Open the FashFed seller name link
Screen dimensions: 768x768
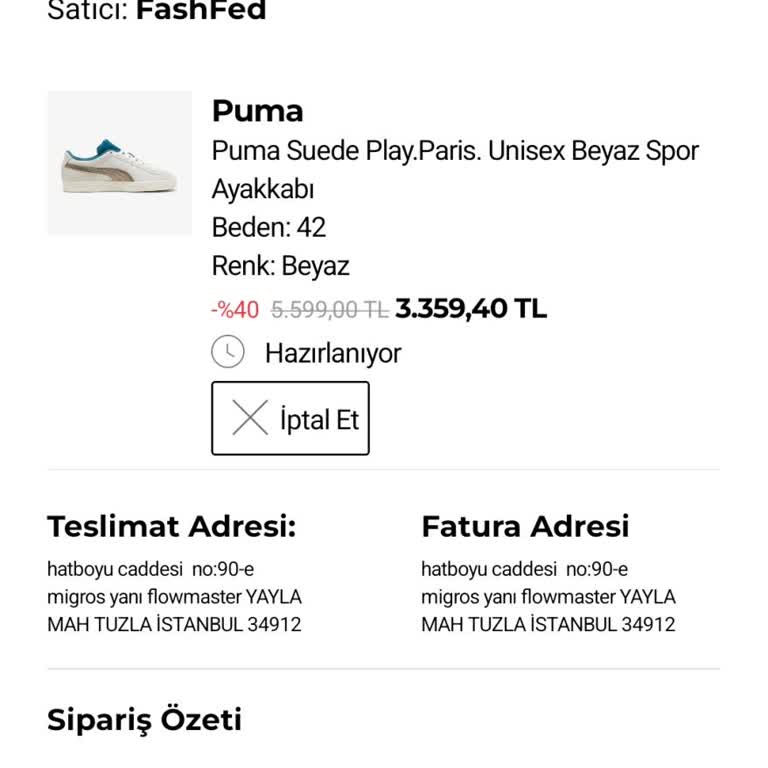pyautogui.click(x=201, y=11)
